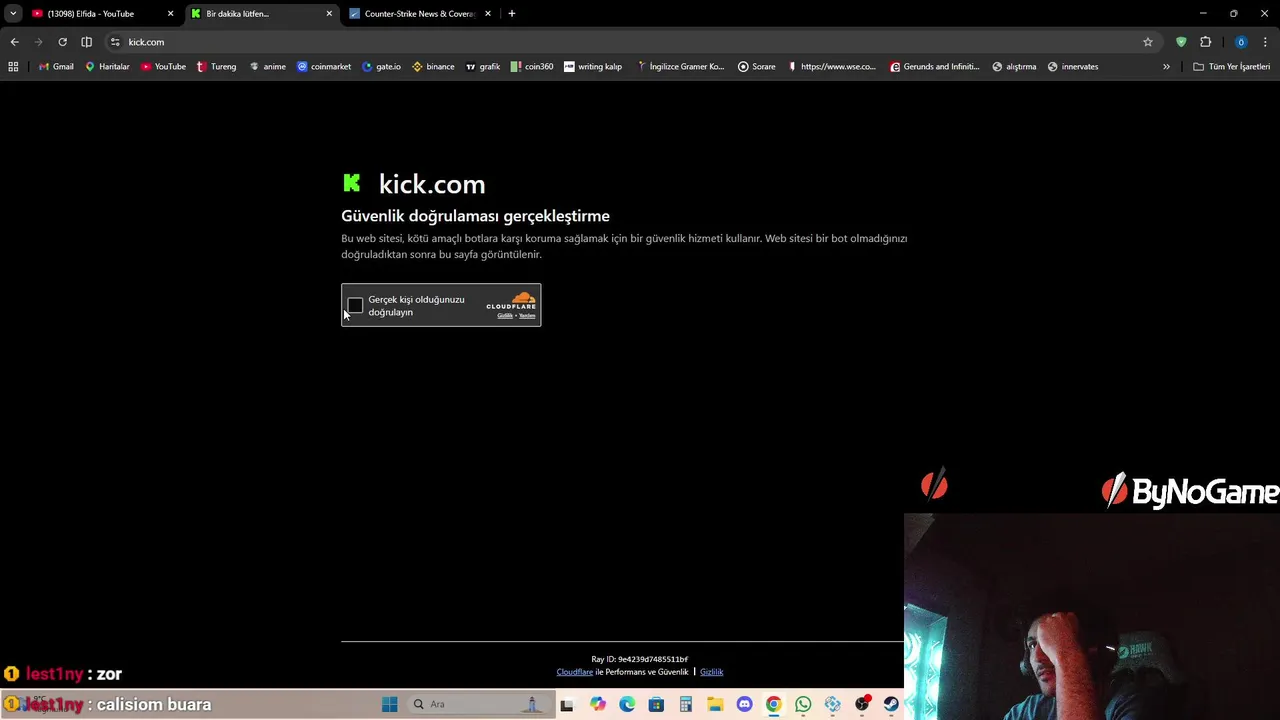Viewport: 1280px width, 720px height.
Task: Open the Windows Start menu
Action: click(390, 704)
